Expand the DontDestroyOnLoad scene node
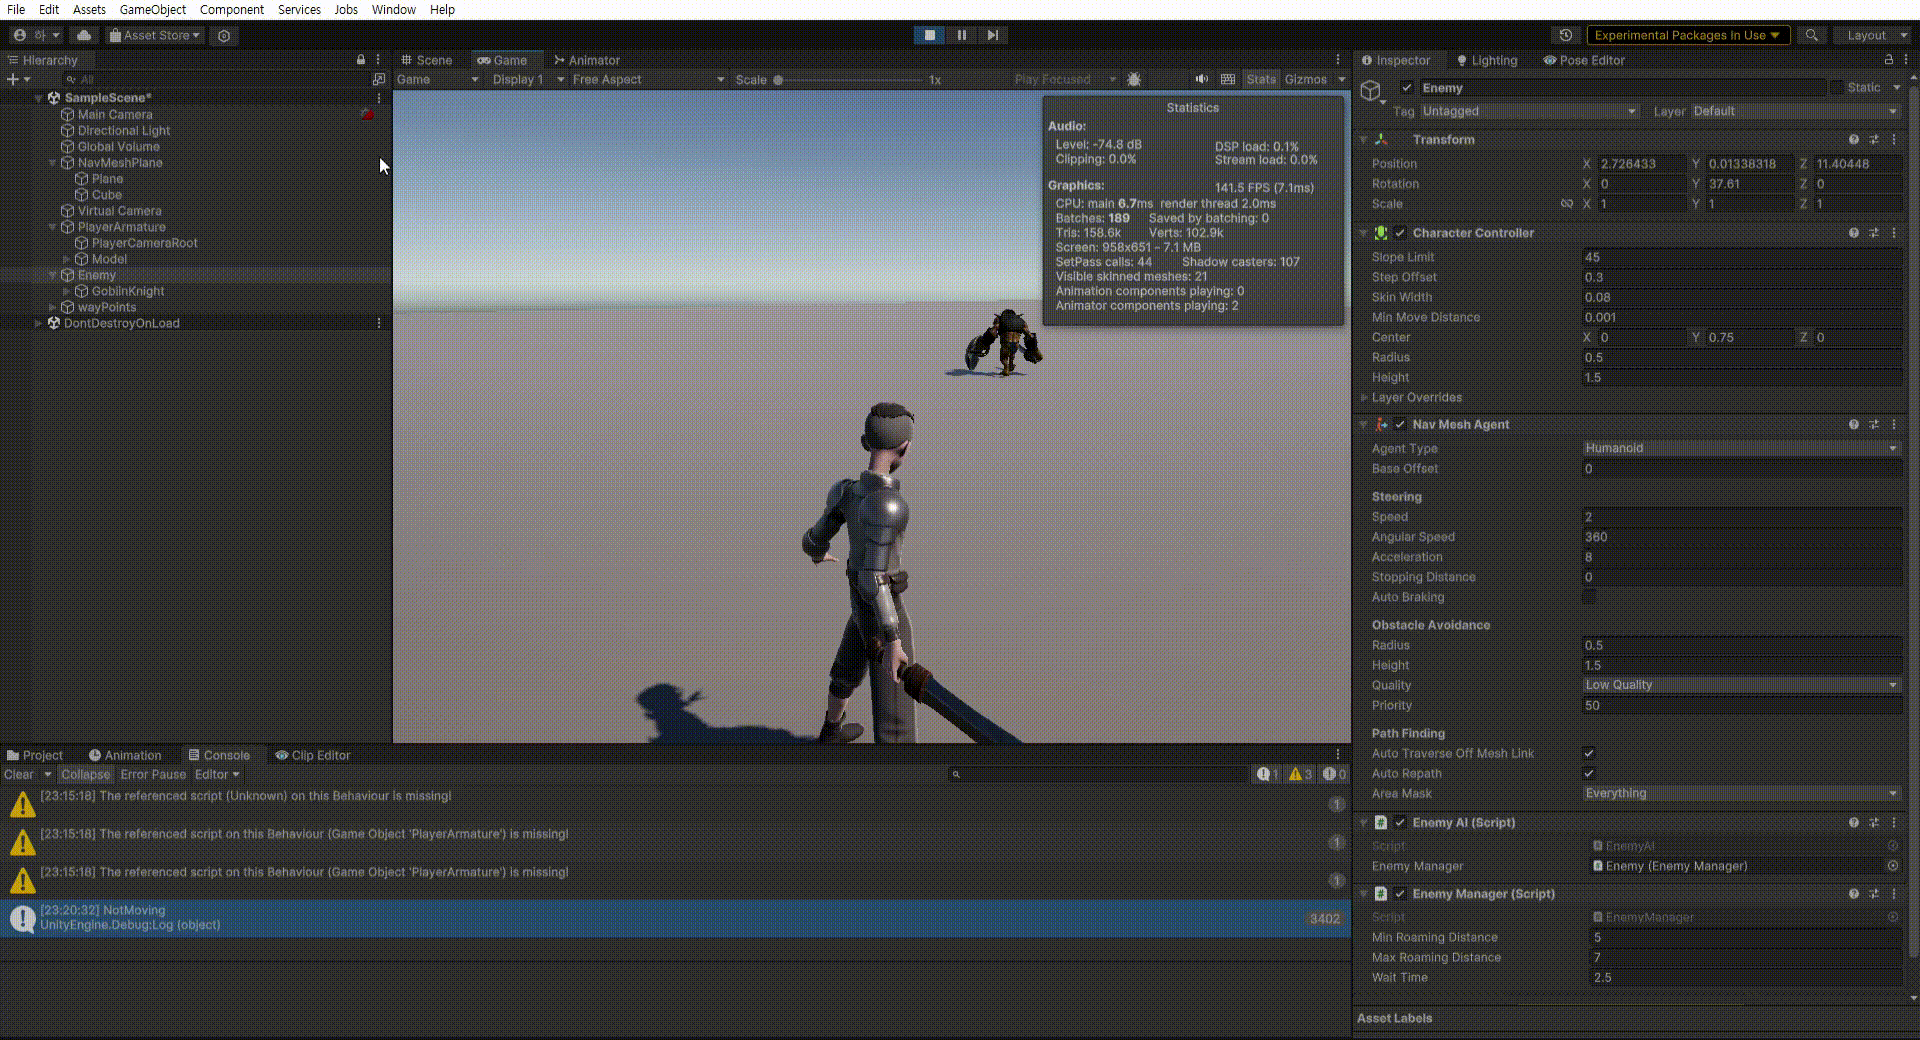The height and width of the screenshot is (1040, 1920). (x=39, y=323)
